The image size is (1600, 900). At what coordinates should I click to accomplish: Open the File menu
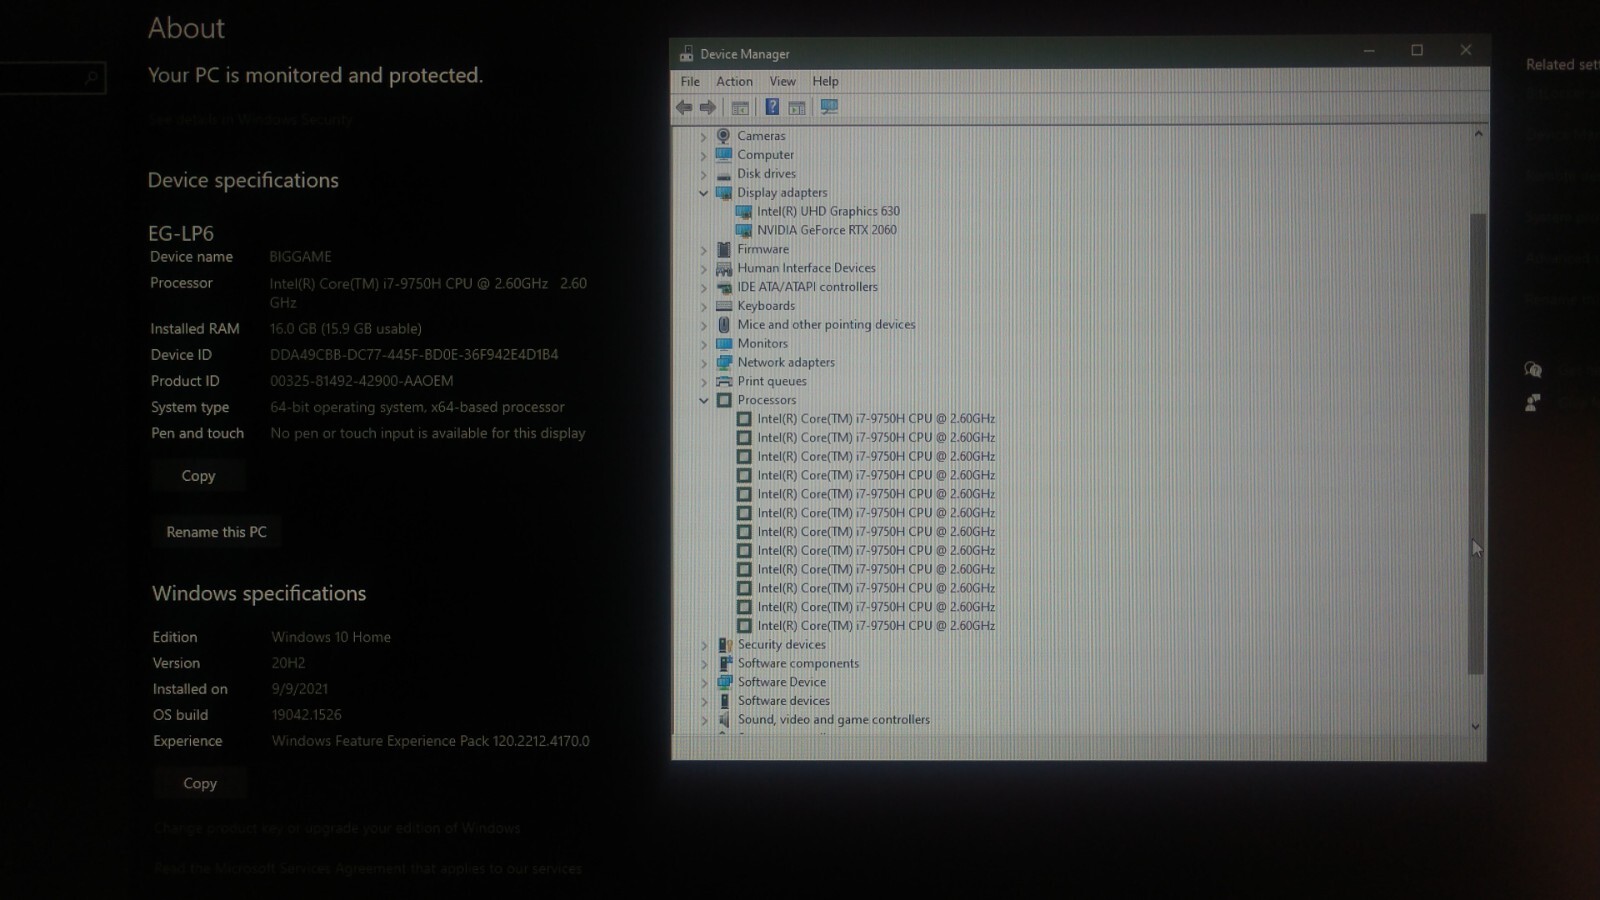point(690,82)
